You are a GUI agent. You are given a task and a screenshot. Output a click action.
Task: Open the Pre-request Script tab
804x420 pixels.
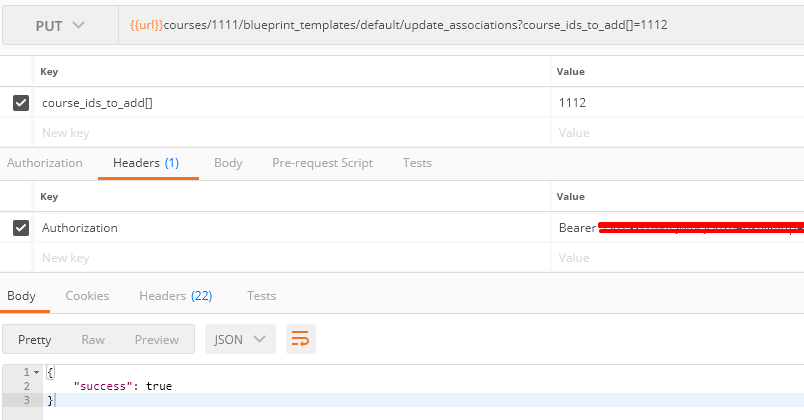pos(322,163)
